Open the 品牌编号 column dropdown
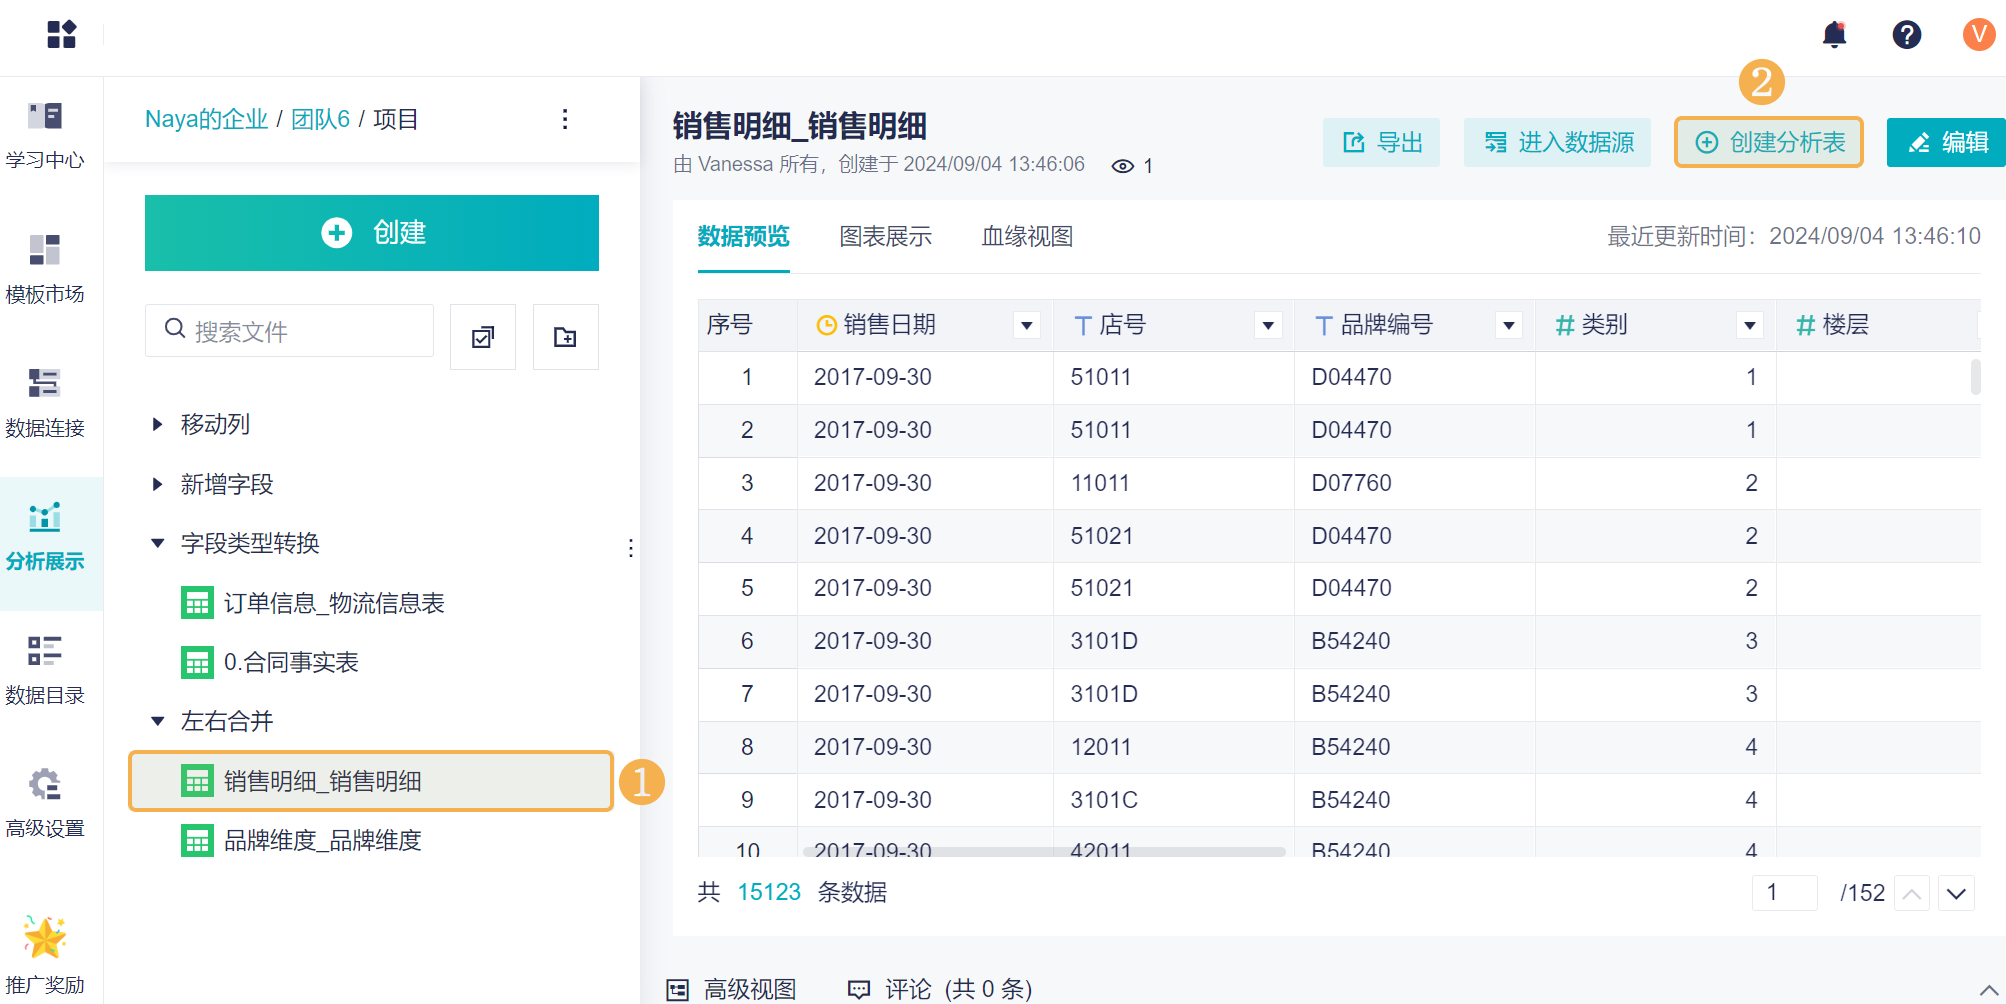This screenshot has height=1004, width=2006. pyautogui.click(x=1508, y=325)
